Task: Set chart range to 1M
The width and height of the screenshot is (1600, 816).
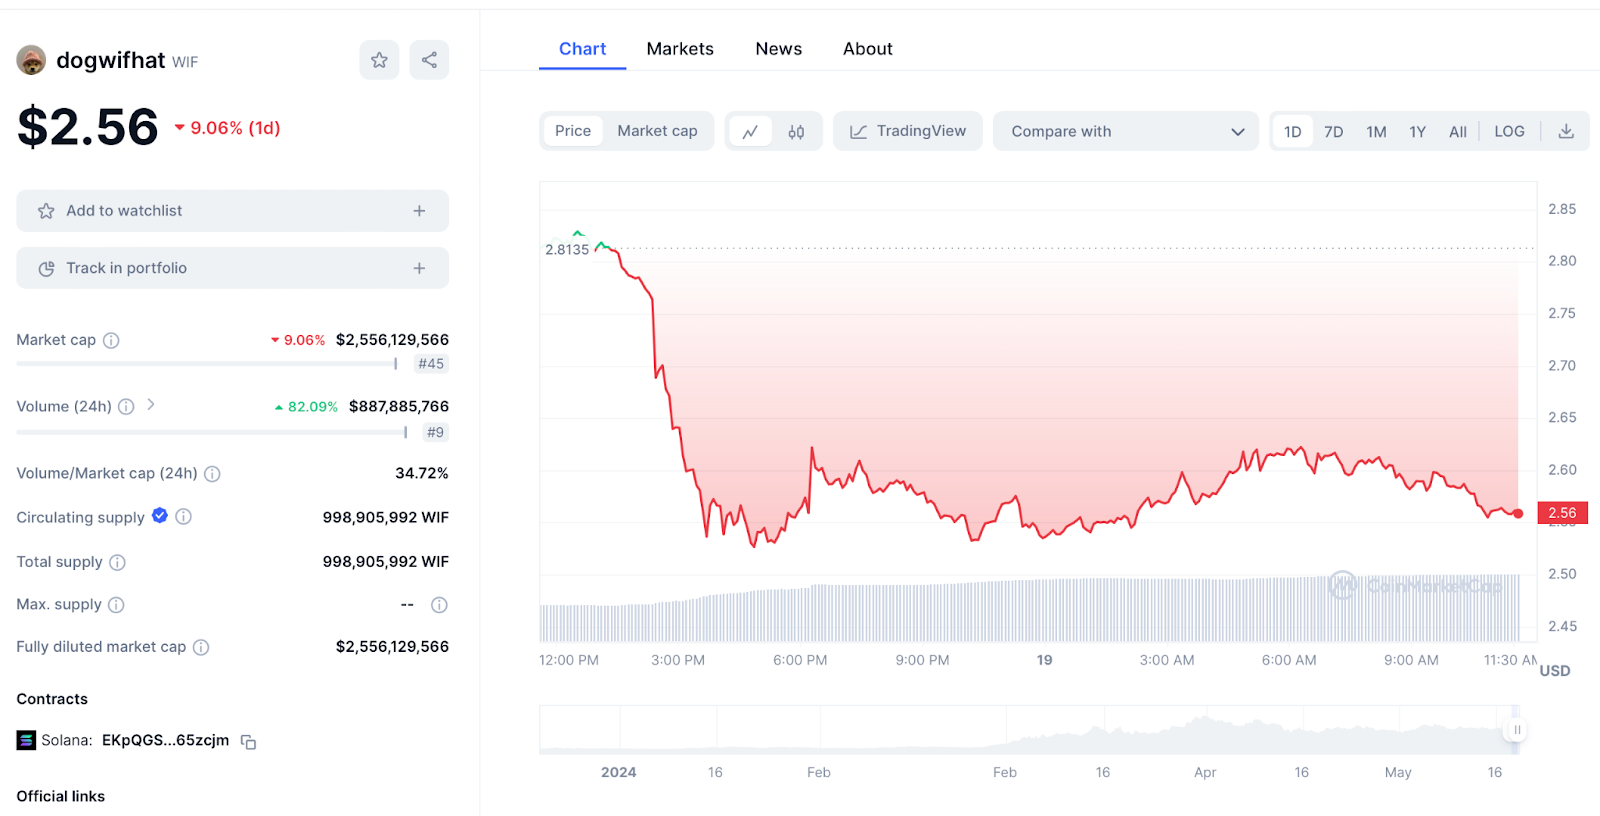Action: [1376, 131]
